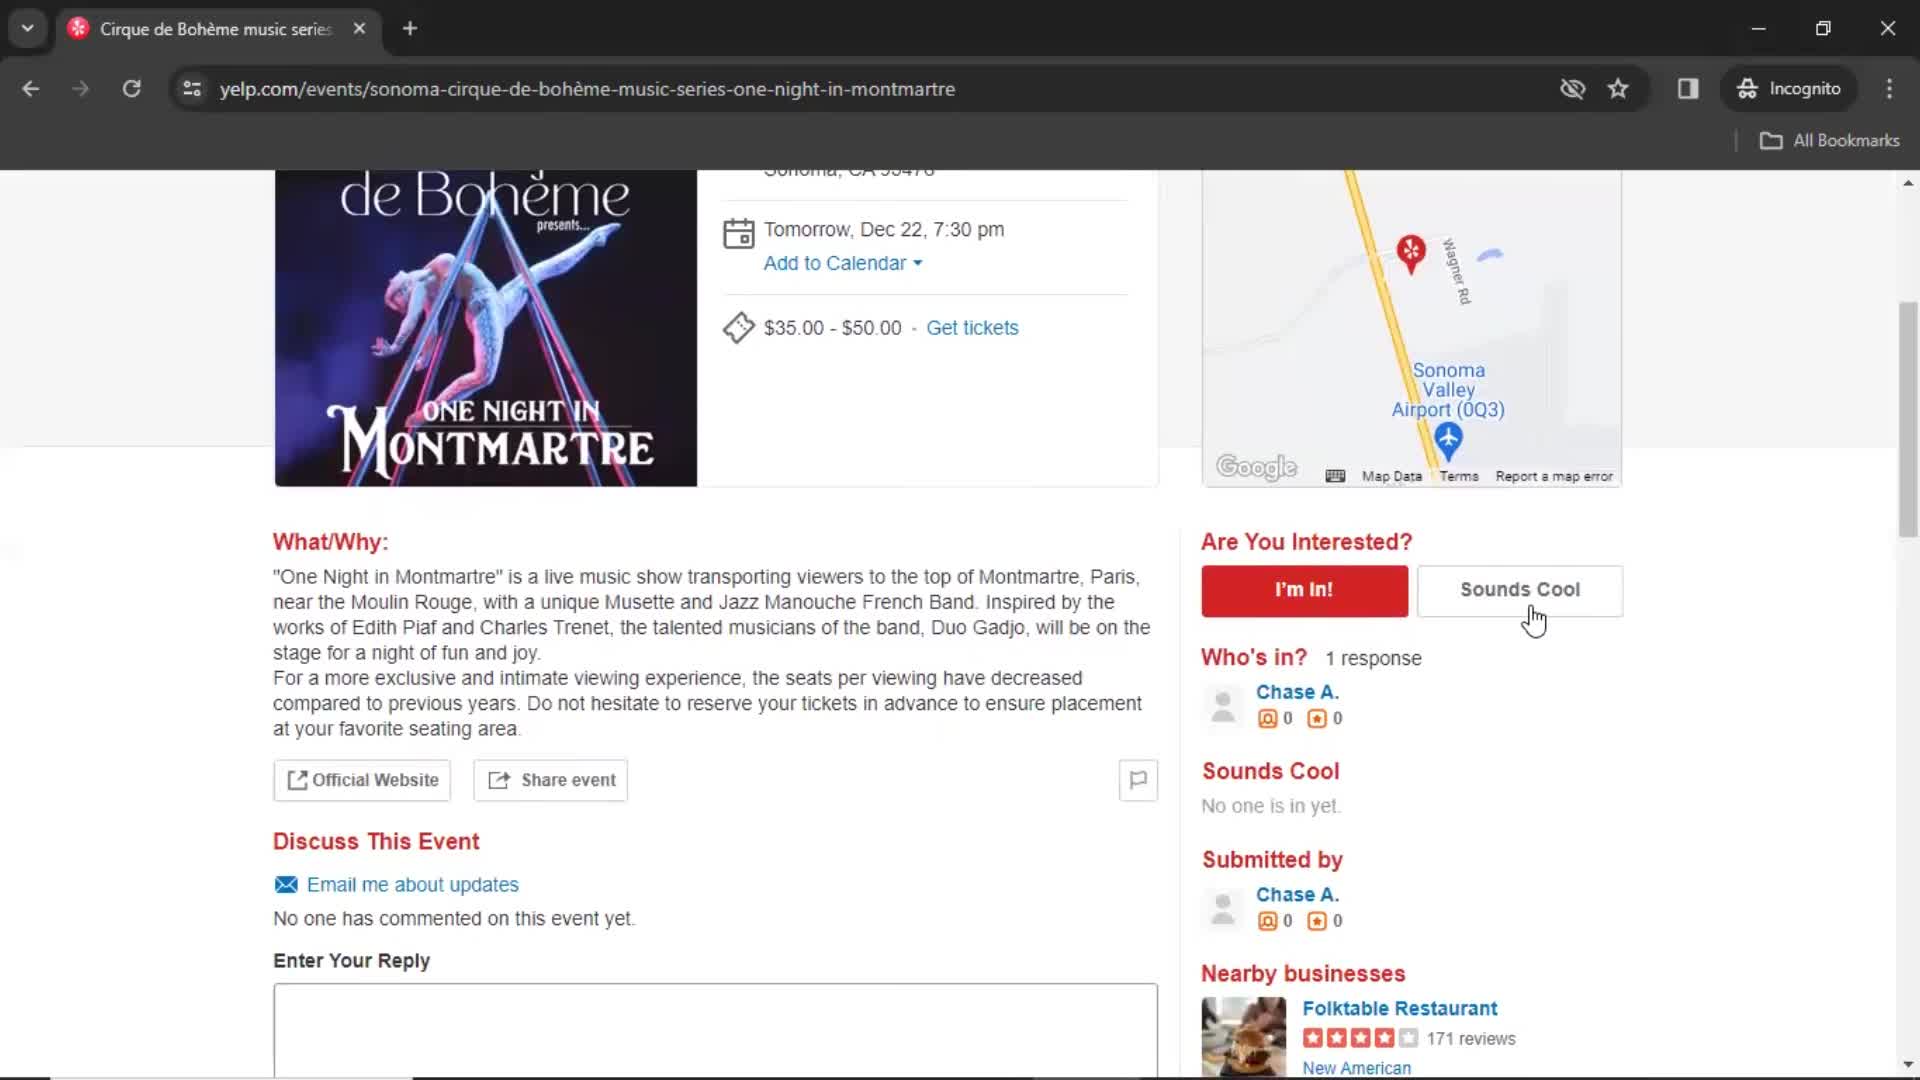Select the browser address bar URL
This screenshot has width=1920, height=1080.
pyautogui.click(x=588, y=88)
